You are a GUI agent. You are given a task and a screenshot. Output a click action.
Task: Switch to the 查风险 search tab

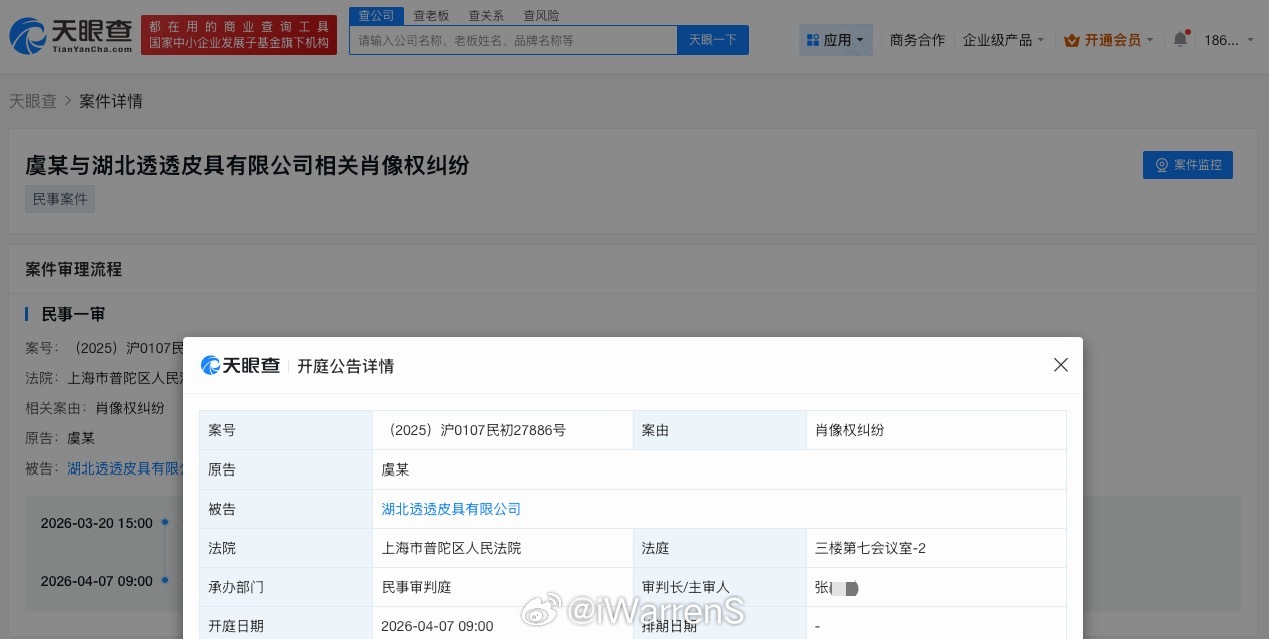(540, 15)
